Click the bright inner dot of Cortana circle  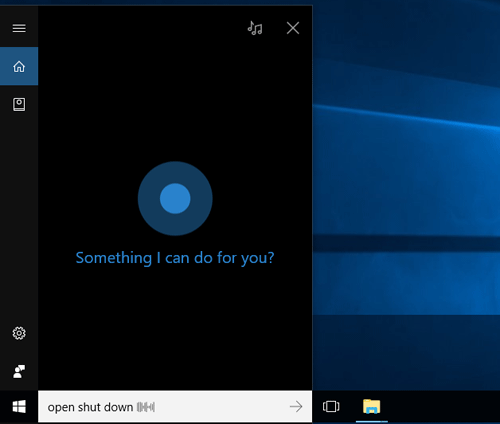[x=175, y=198]
